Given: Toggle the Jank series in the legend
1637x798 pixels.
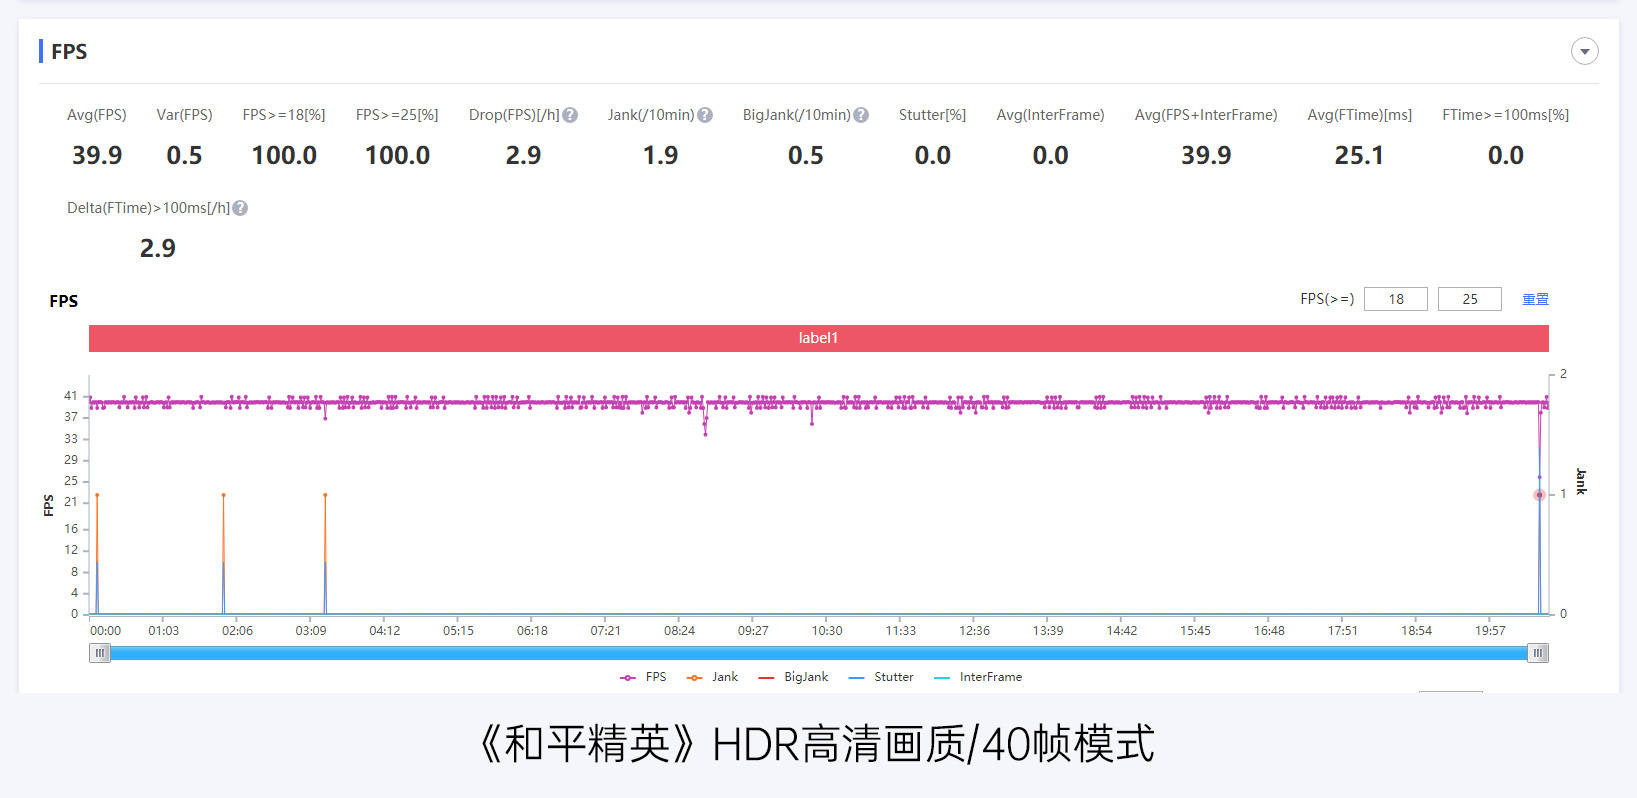Looking at the screenshot, I should coord(712,677).
